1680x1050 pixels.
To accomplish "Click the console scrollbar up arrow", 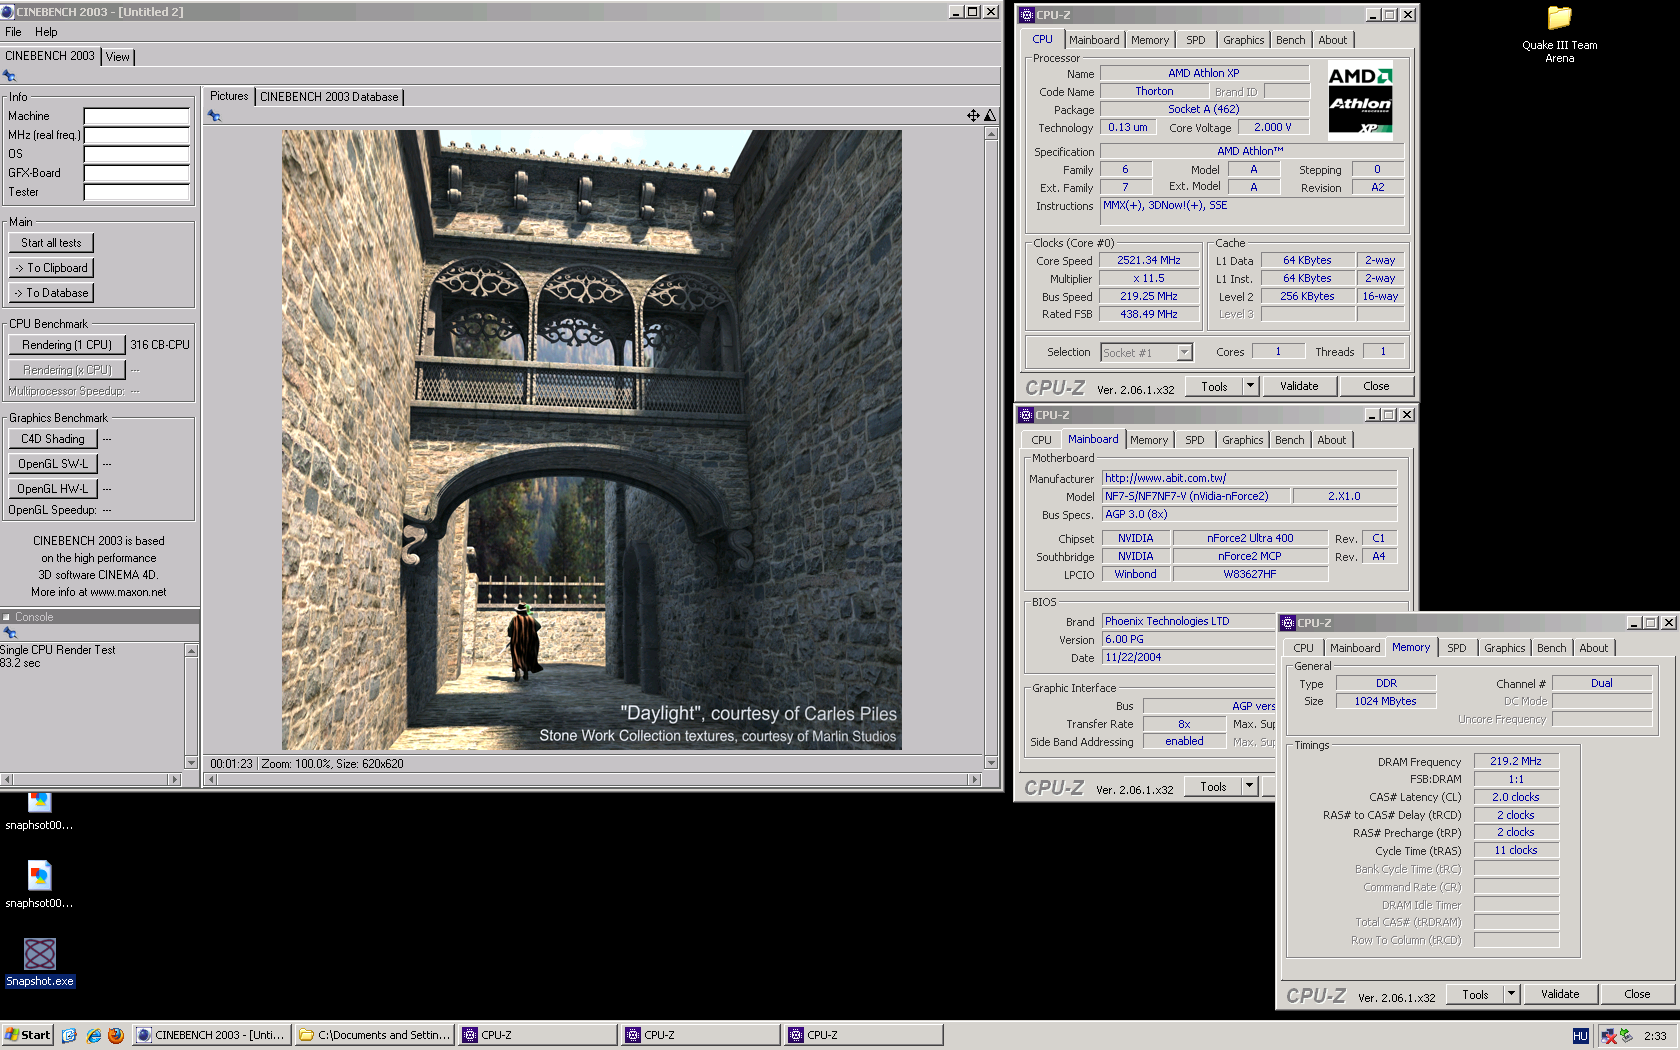I will [191, 651].
